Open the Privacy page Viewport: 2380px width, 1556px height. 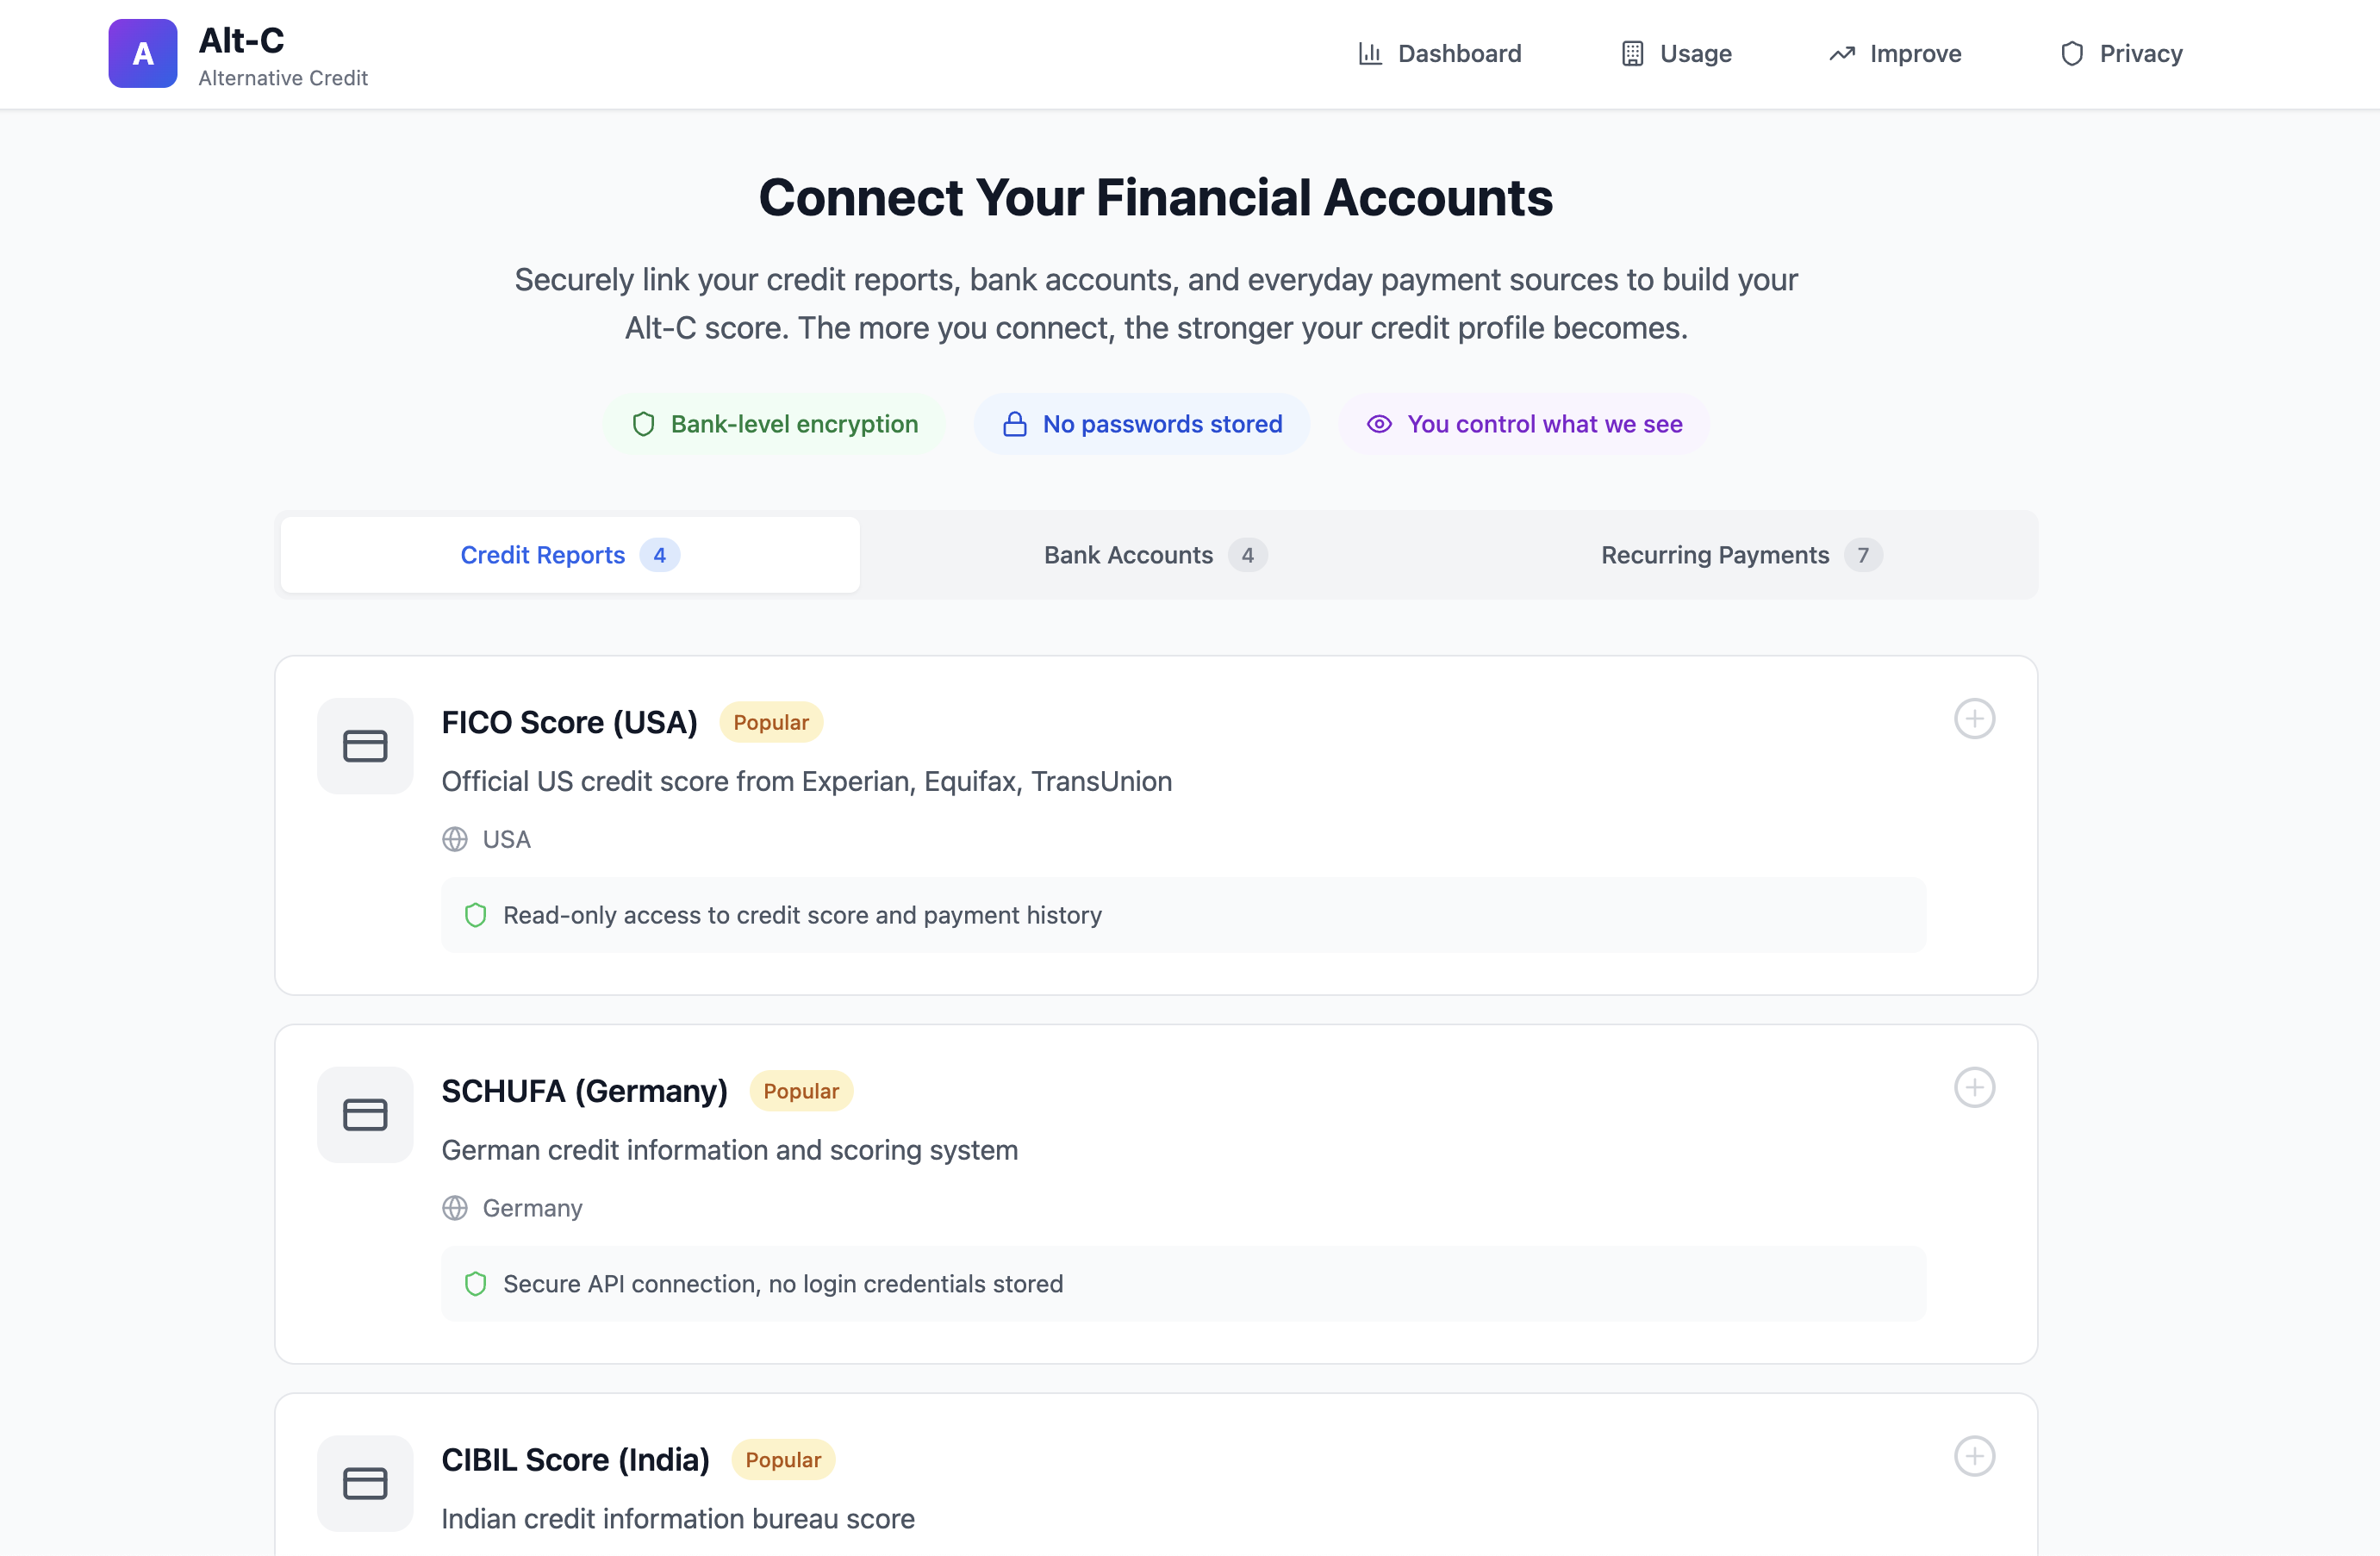click(2121, 54)
